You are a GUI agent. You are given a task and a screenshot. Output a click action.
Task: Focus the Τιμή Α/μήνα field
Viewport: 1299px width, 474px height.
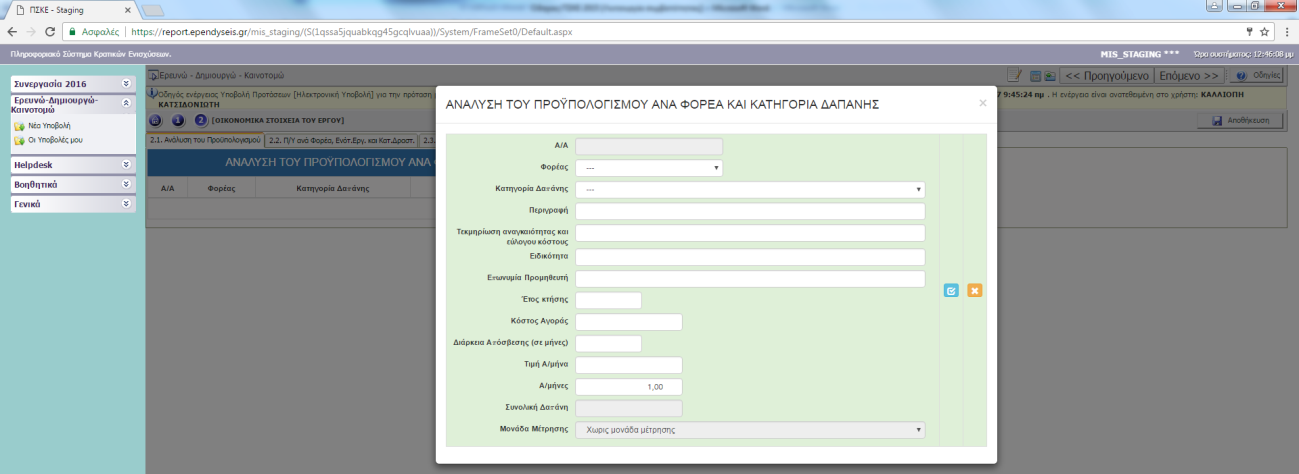629,365
